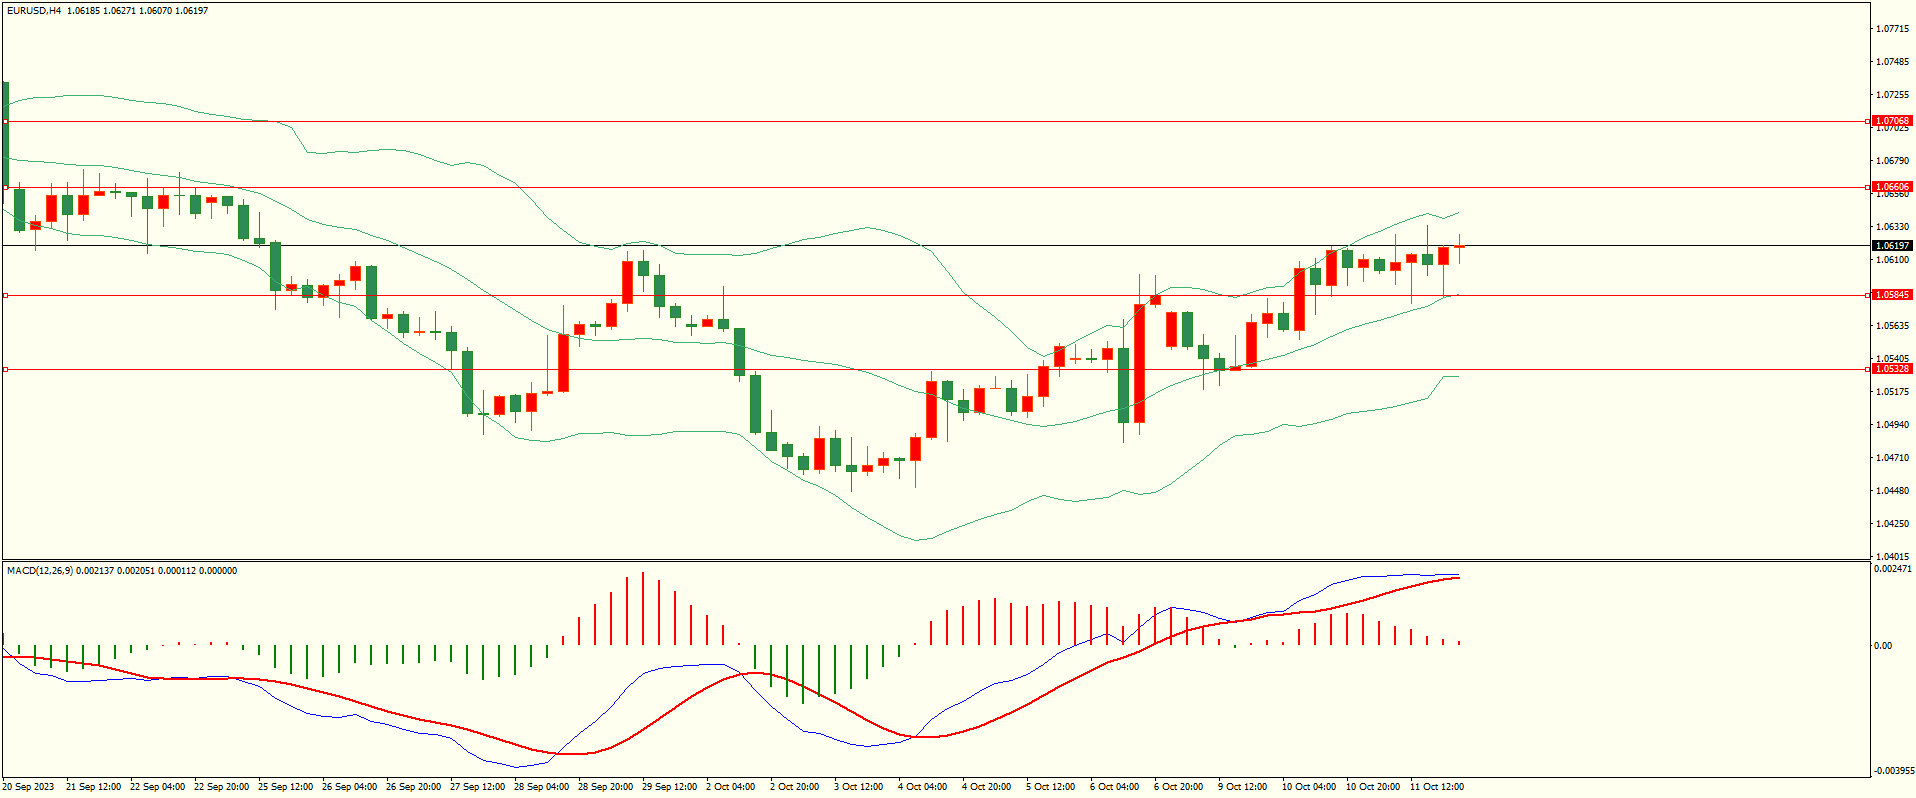The width and height of the screenshot is (1916, 798).
Task: Click the EURUSD,H4 chart symbol title
Action: (x=34, y=11)
